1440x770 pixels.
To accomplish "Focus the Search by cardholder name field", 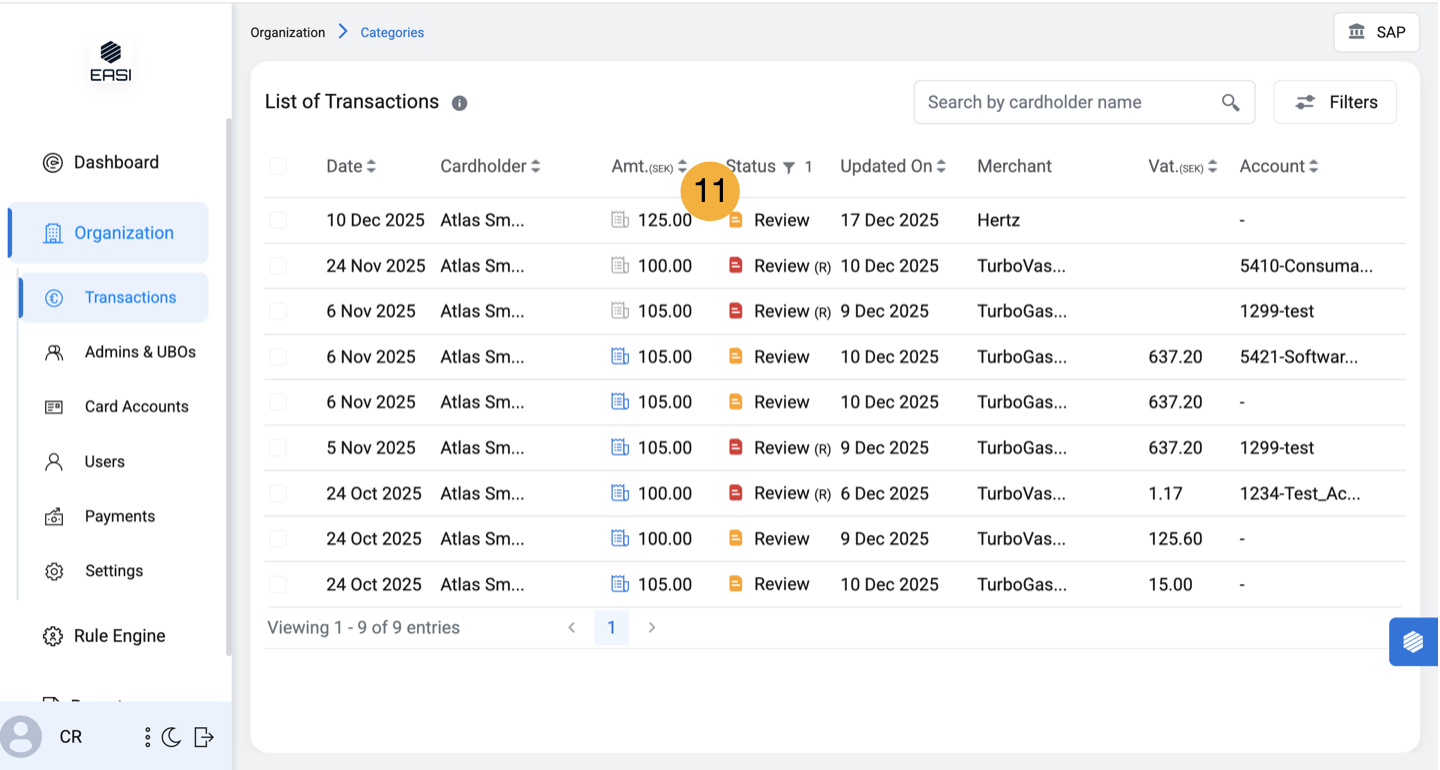I will [x=1065, y=102].
